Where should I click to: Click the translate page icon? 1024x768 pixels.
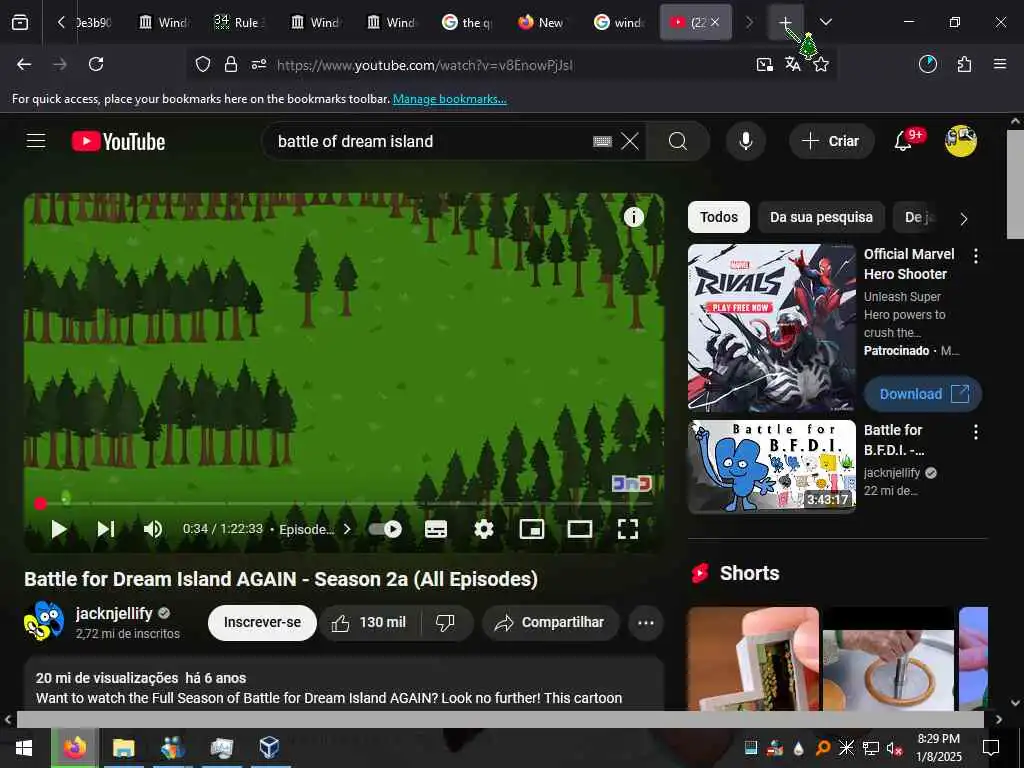793,64
